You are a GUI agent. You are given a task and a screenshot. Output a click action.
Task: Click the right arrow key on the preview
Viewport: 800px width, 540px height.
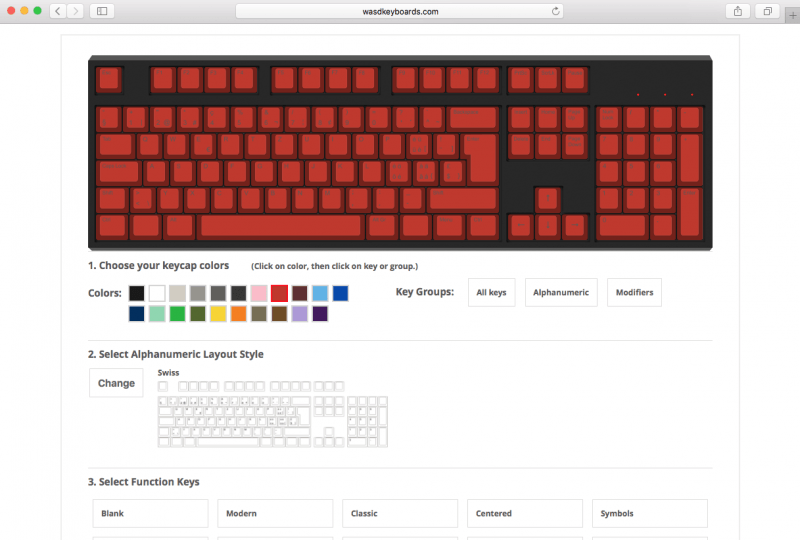tap(575, 225)
